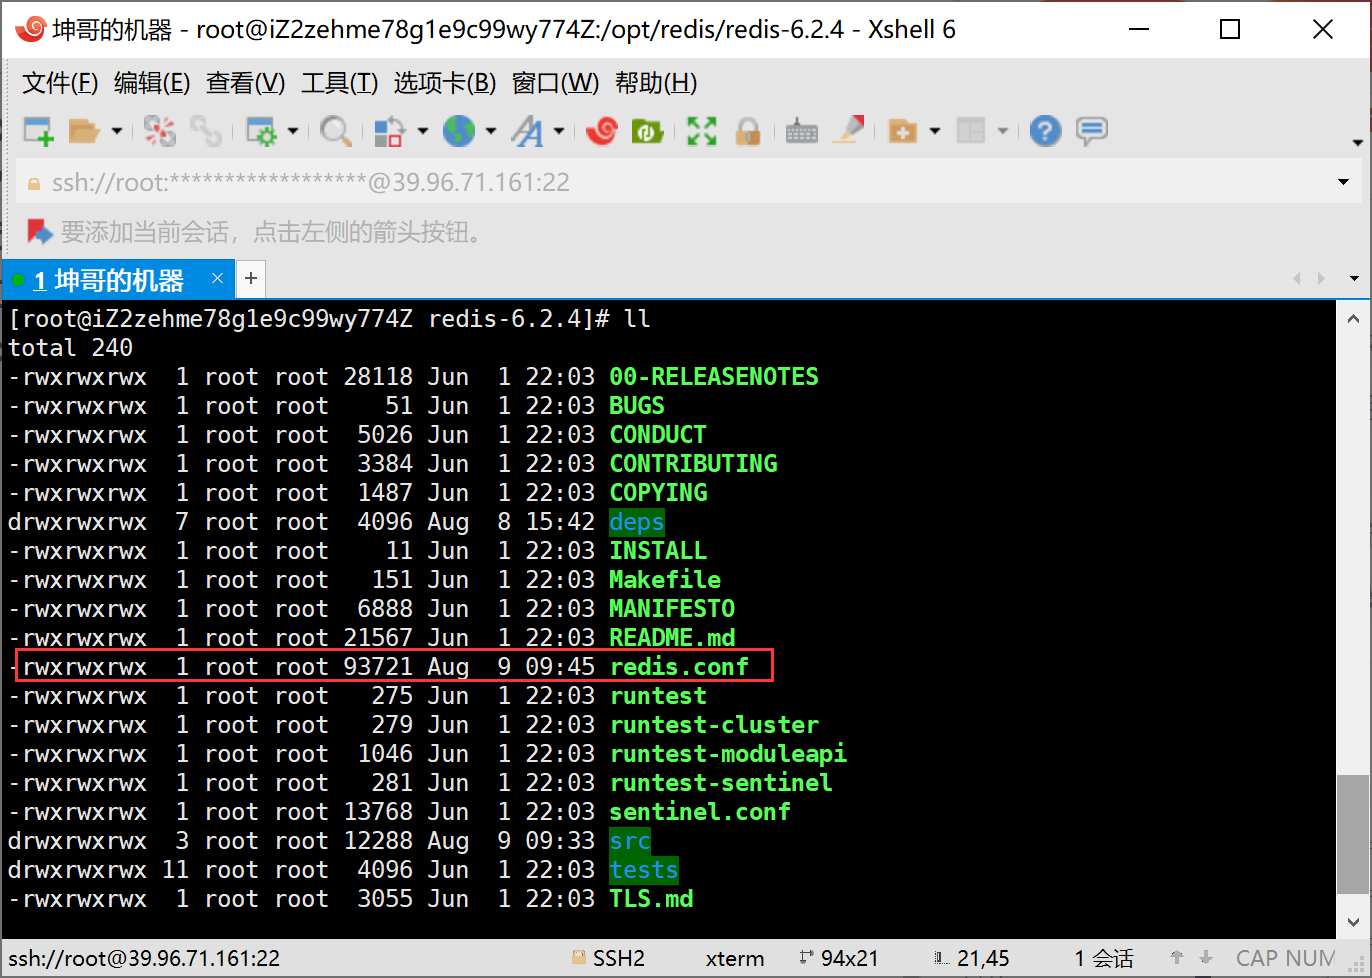This screenshot has height=978, width=1372.
Task: Open the 选项卡(B) menu
Action: coord(445,83)
